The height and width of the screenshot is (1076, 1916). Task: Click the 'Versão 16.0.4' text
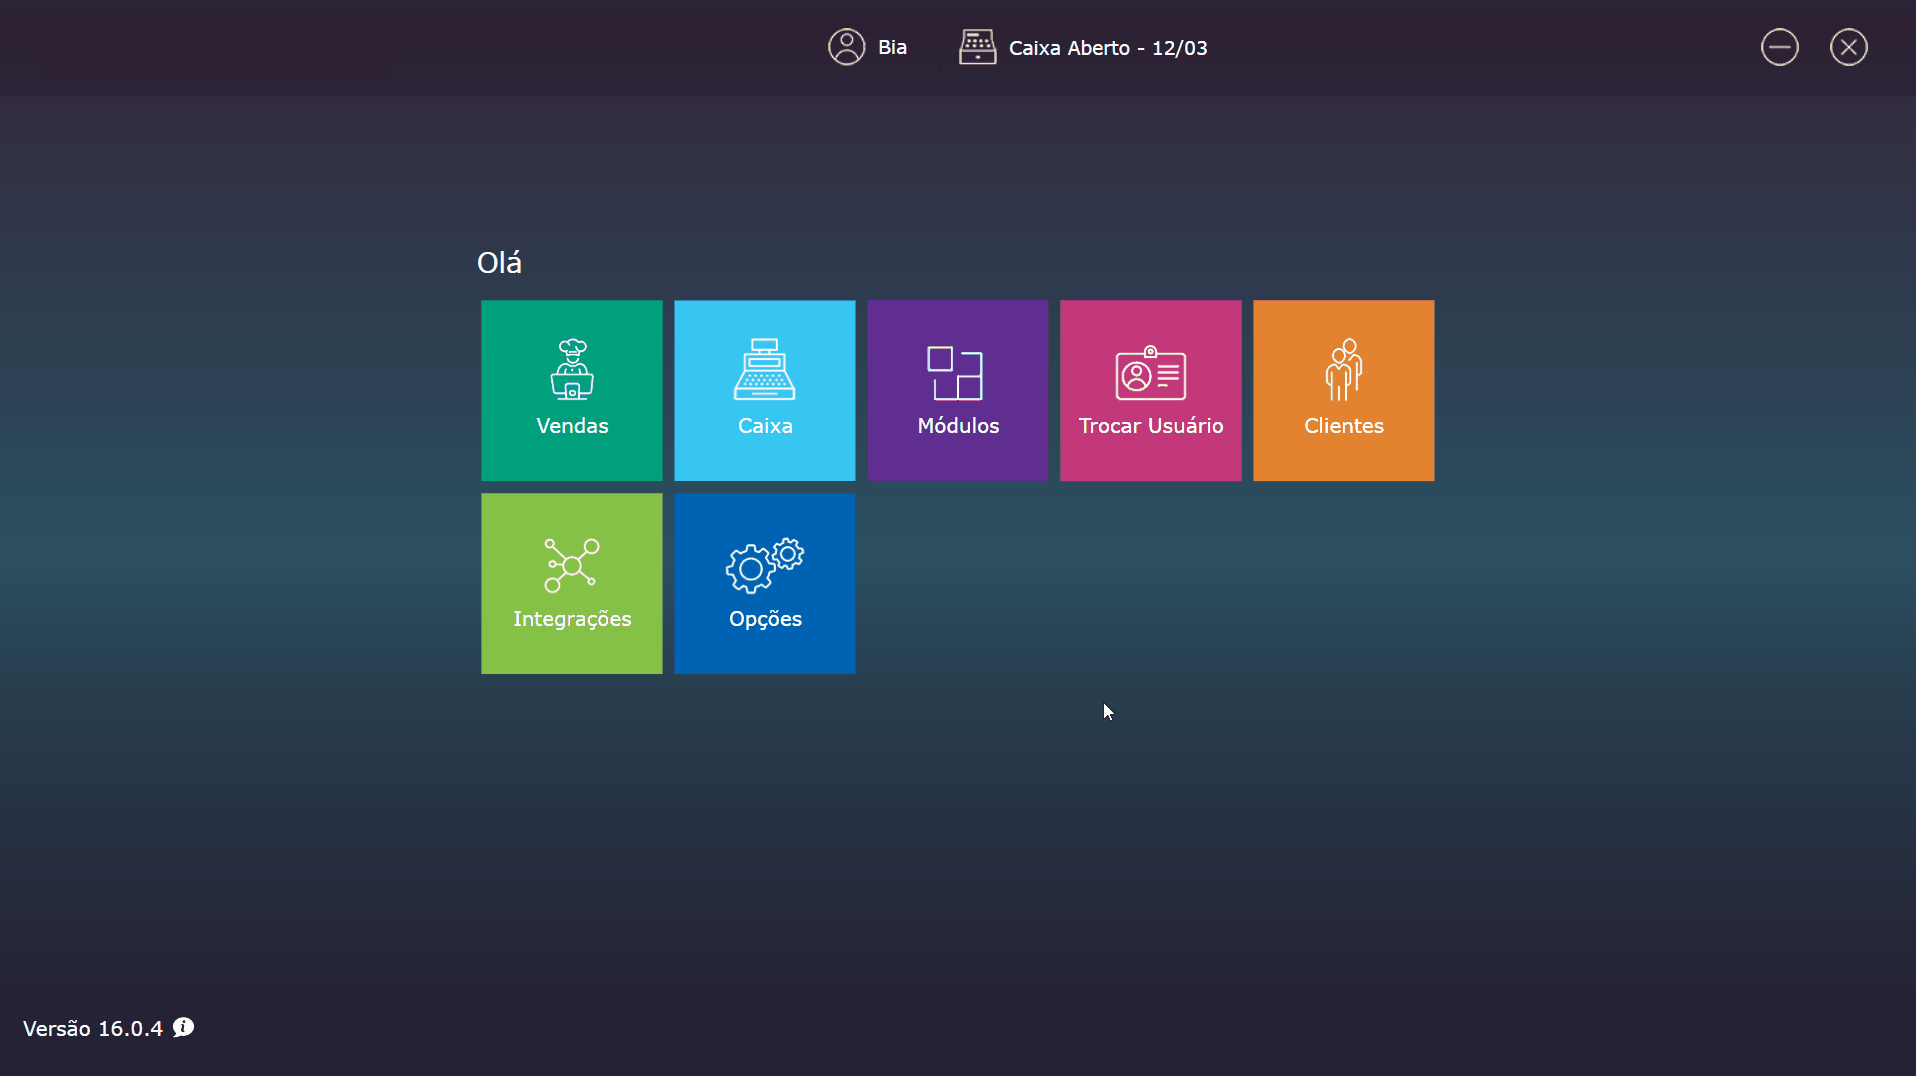click(x=93, y=1028)
